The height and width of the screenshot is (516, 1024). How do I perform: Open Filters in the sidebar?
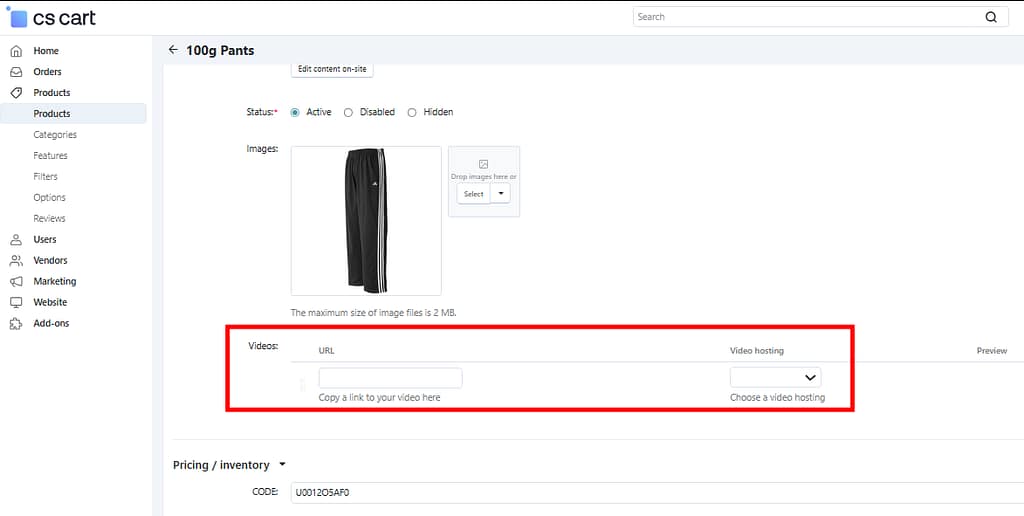tap(46, 176)
